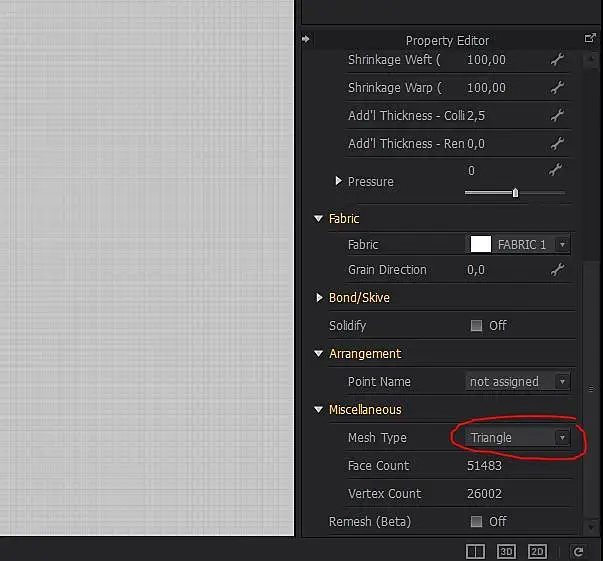Toggle the Solidify checkbox
The image size is (603, 561).
(x=476, y=326)
